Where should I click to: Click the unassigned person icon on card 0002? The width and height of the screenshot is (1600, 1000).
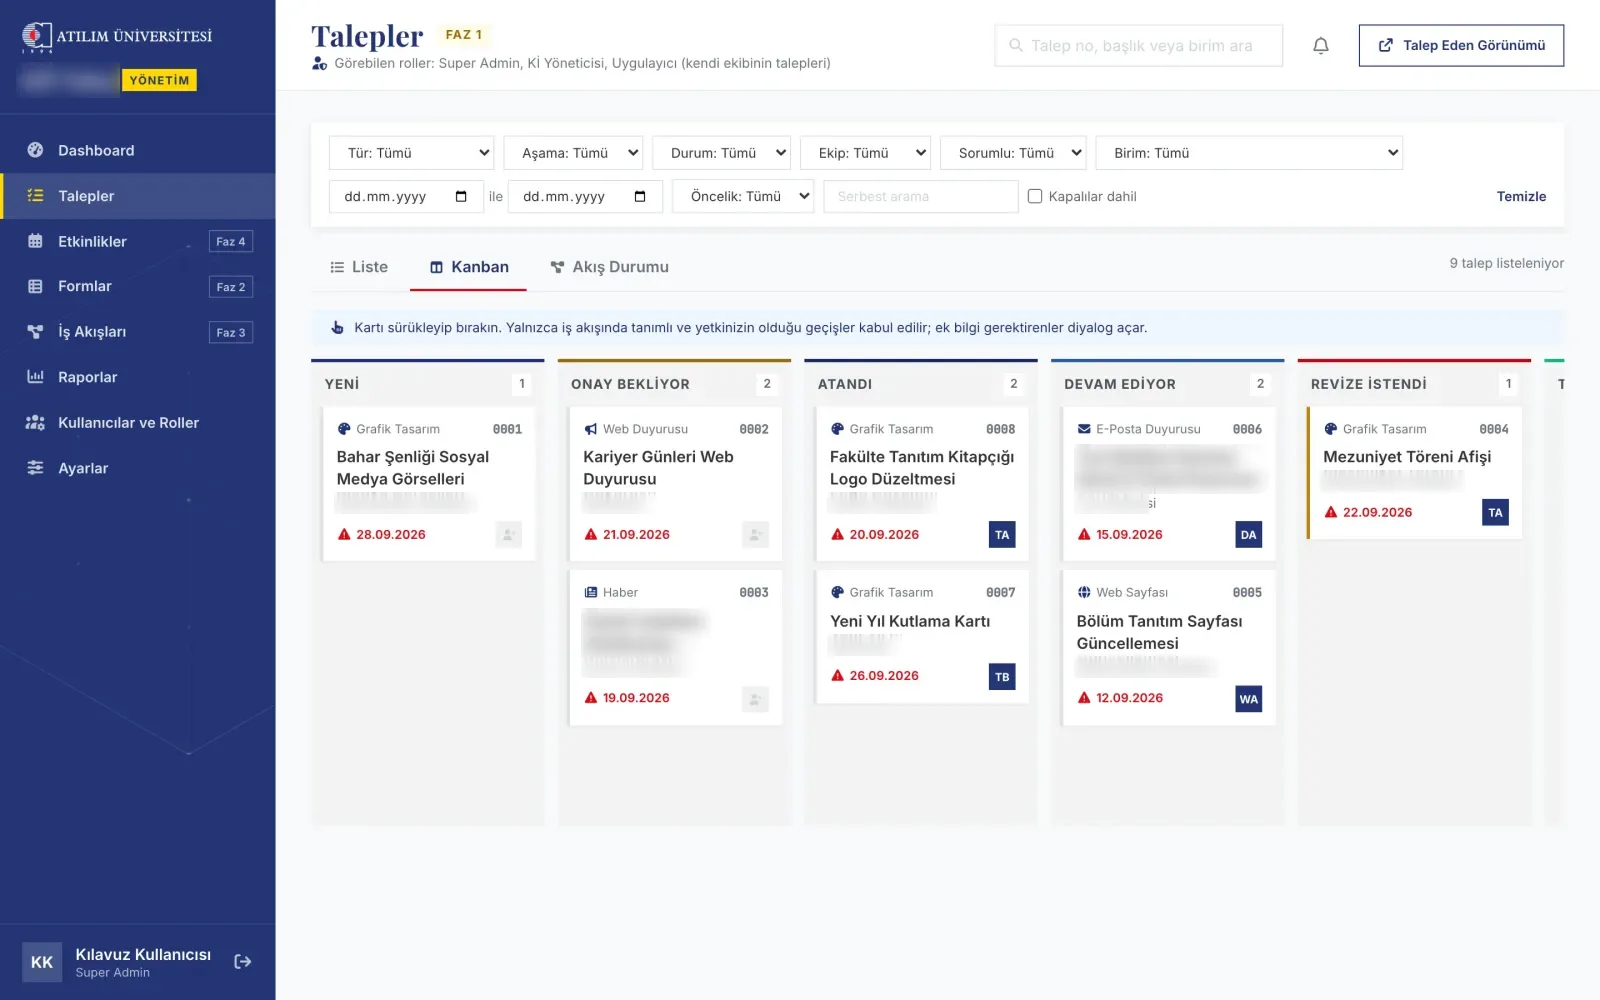(x=755, y=535)
